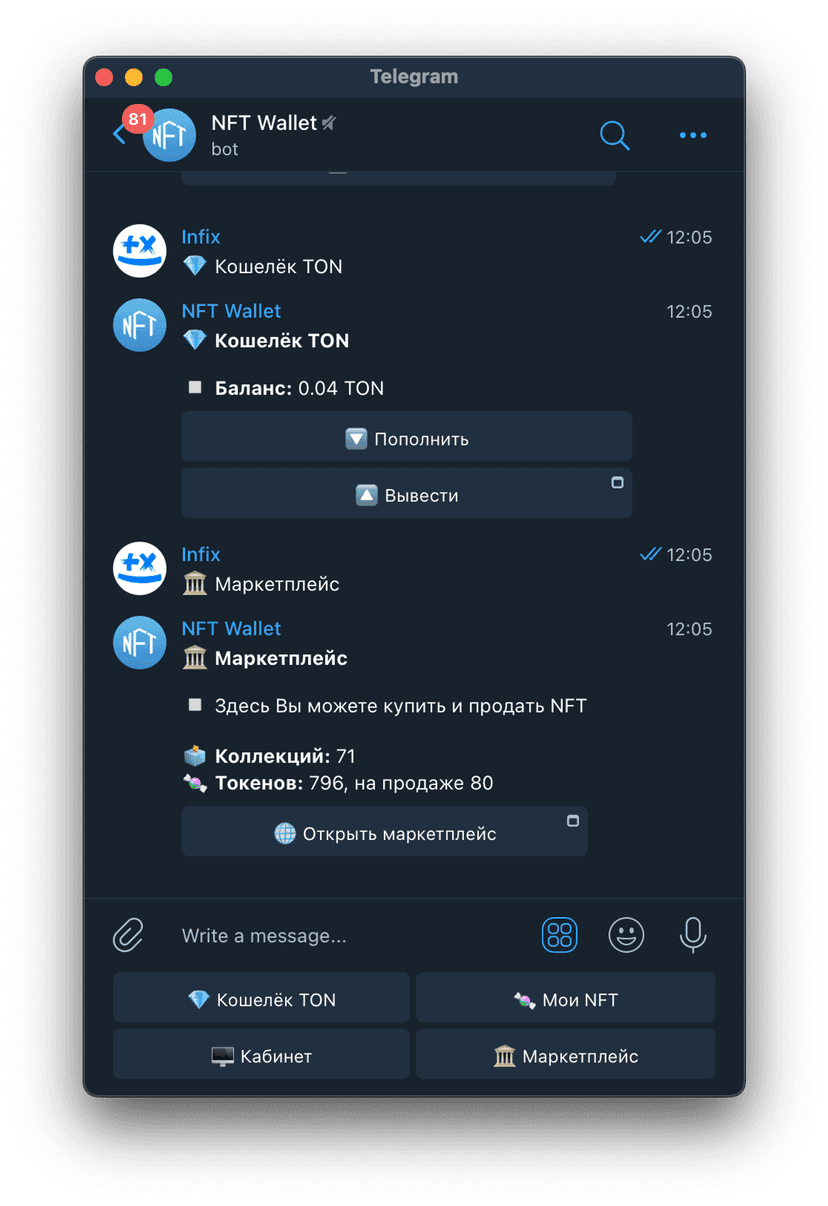Open chat search with magnifier icon
Screen dimensions: 828x1206
point(614,135)
